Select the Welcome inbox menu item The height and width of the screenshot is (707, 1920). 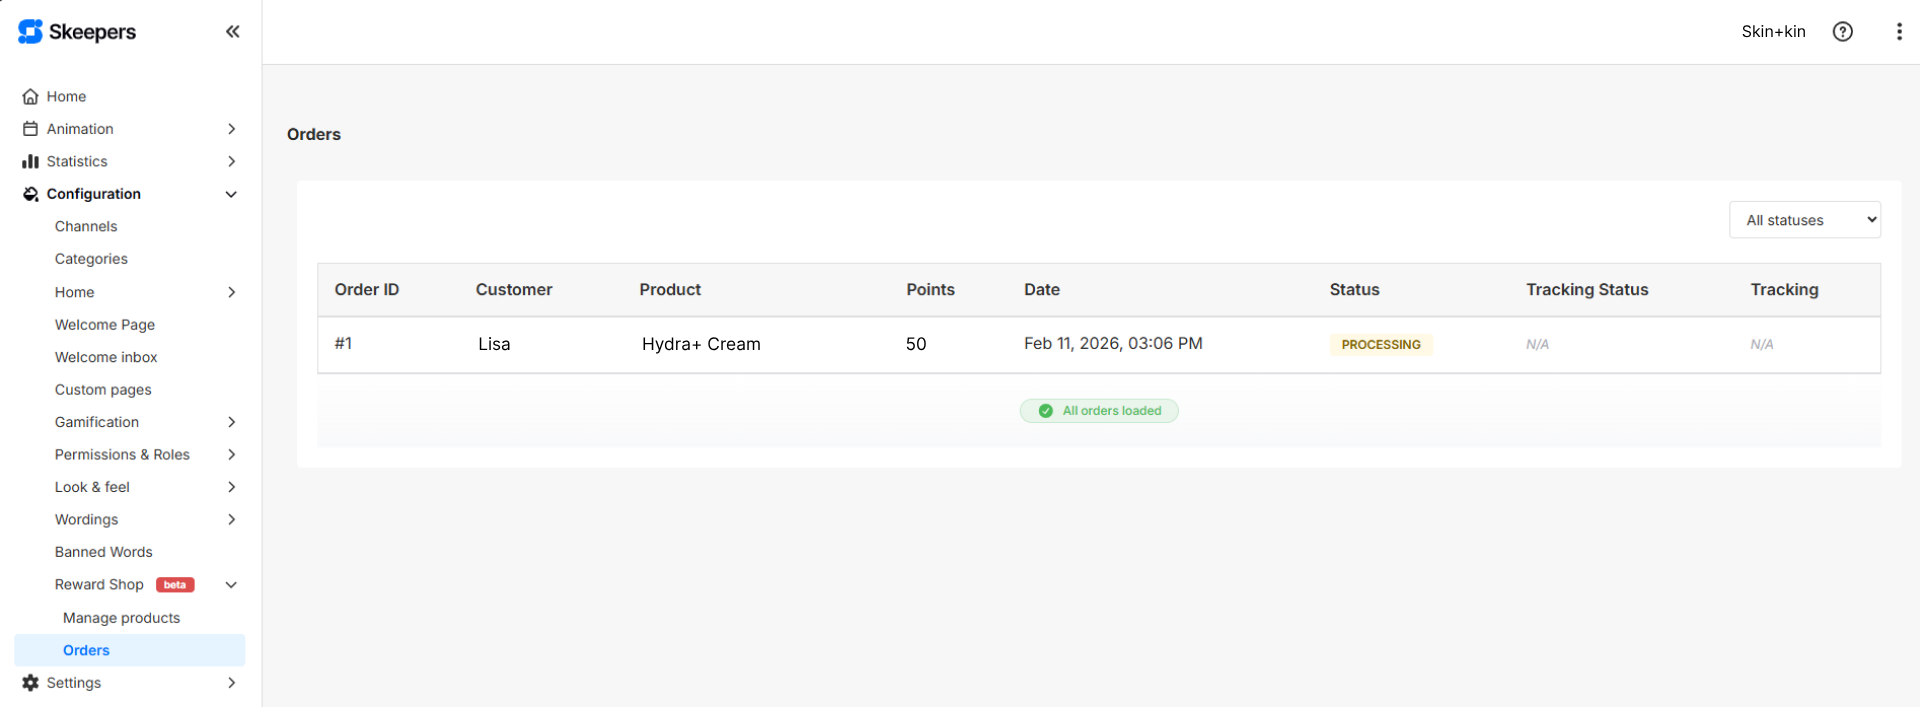tap(106, 357)
